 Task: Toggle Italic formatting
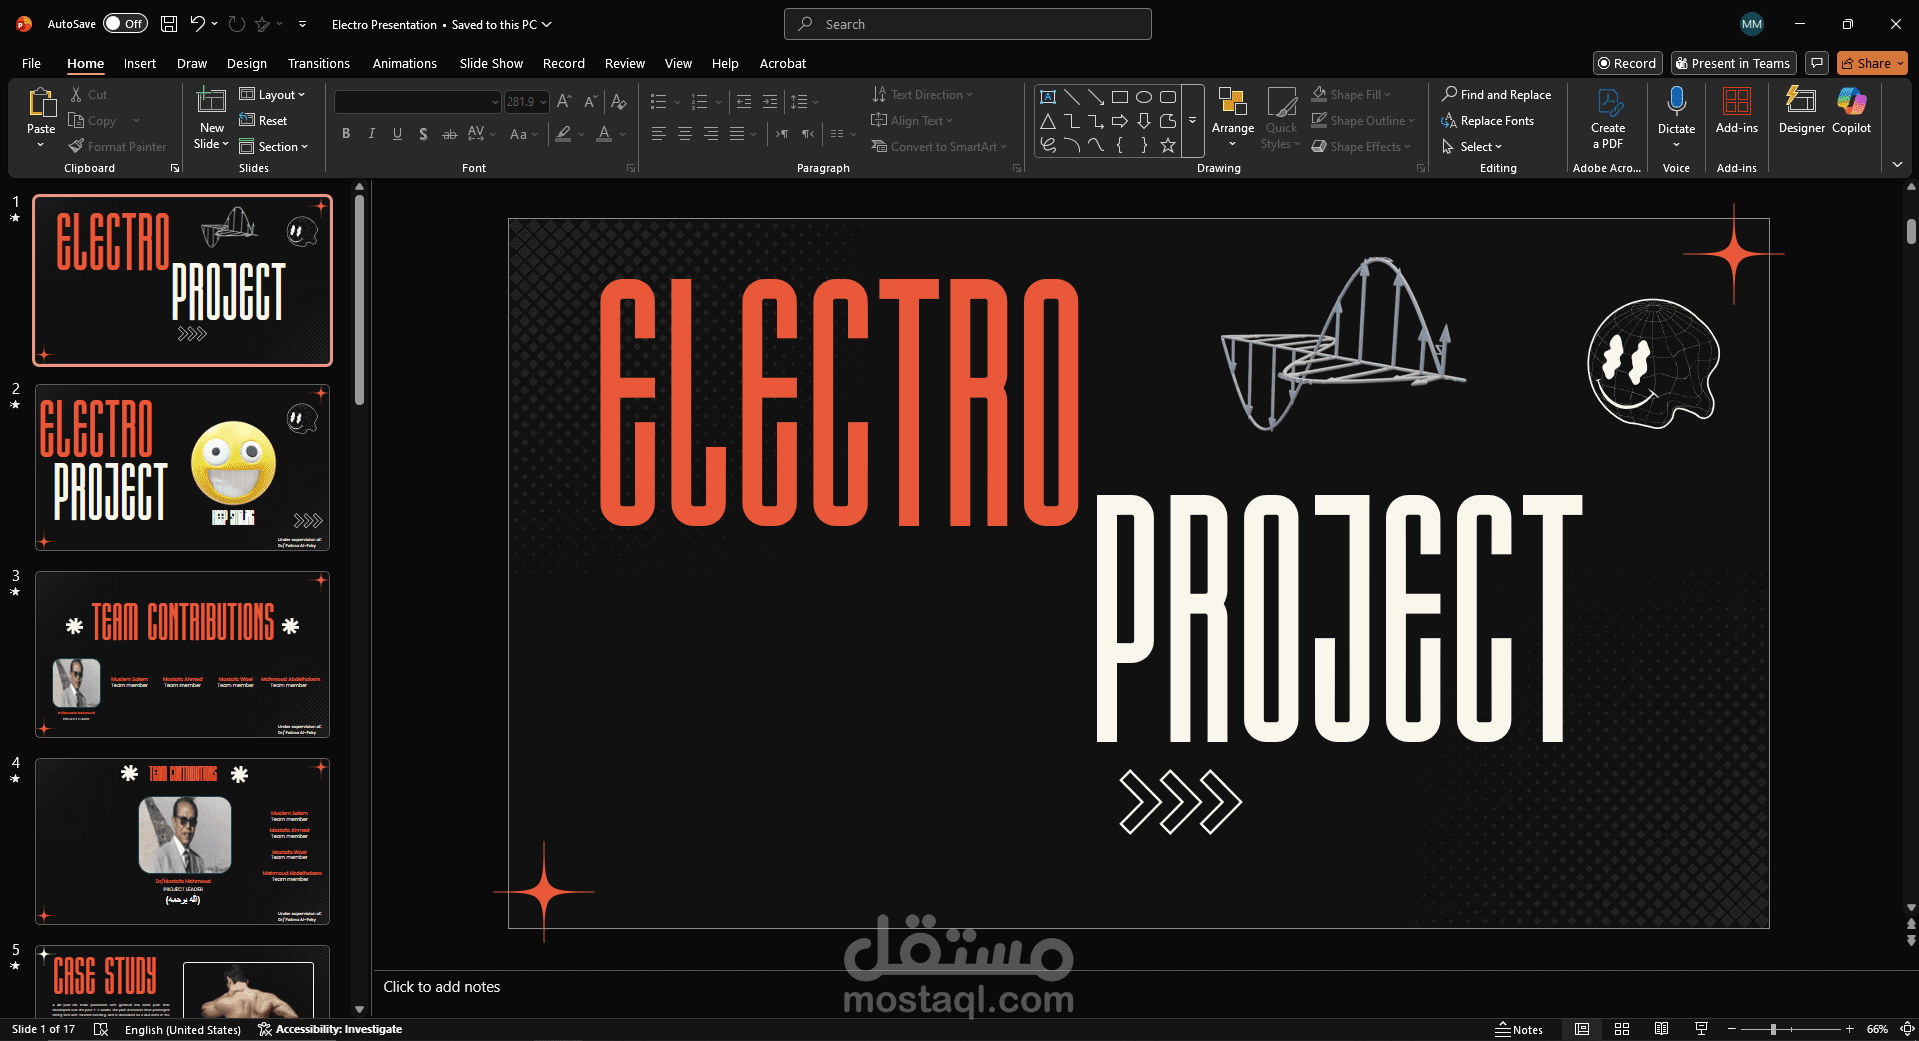point(372,133)
